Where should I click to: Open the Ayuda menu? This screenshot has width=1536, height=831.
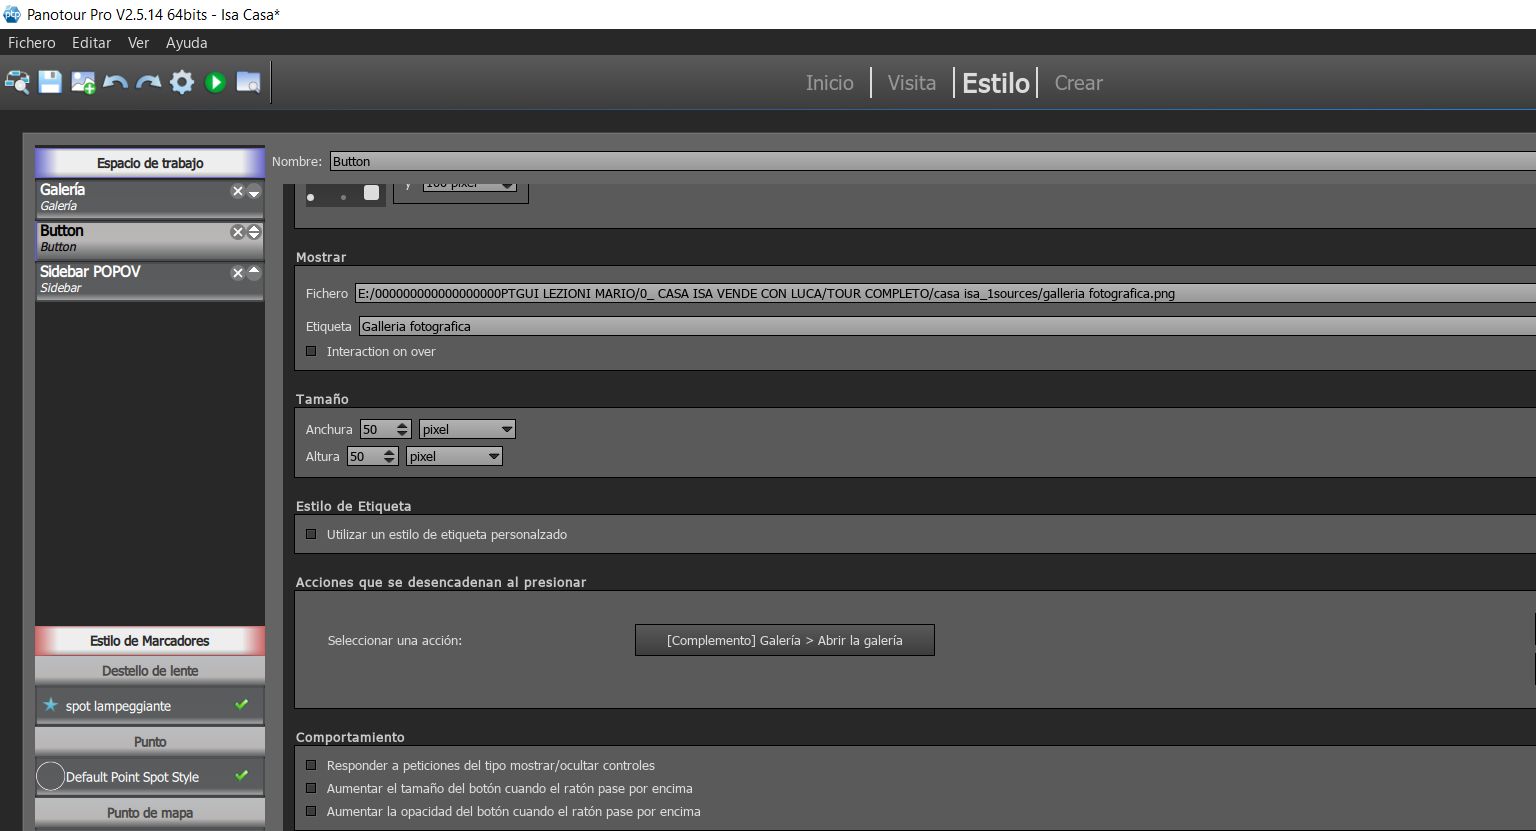click(186, 43)
